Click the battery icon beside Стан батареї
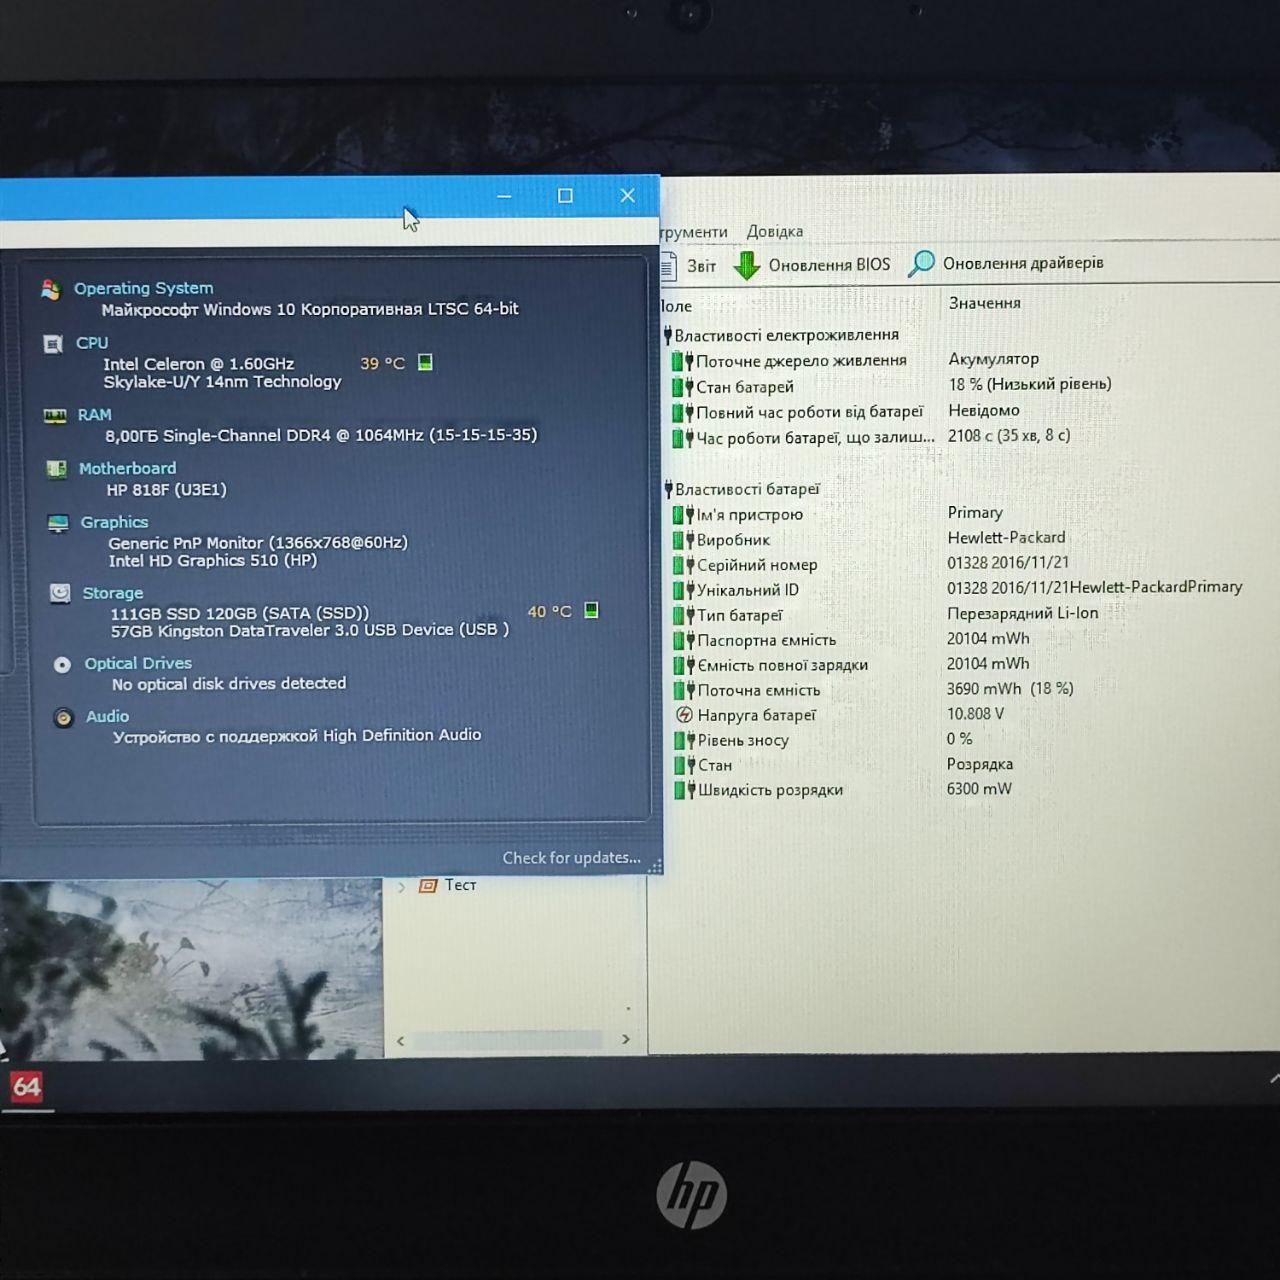Screen dimensions: 1280x1280 pyautogui.click(x=683, y=387)
